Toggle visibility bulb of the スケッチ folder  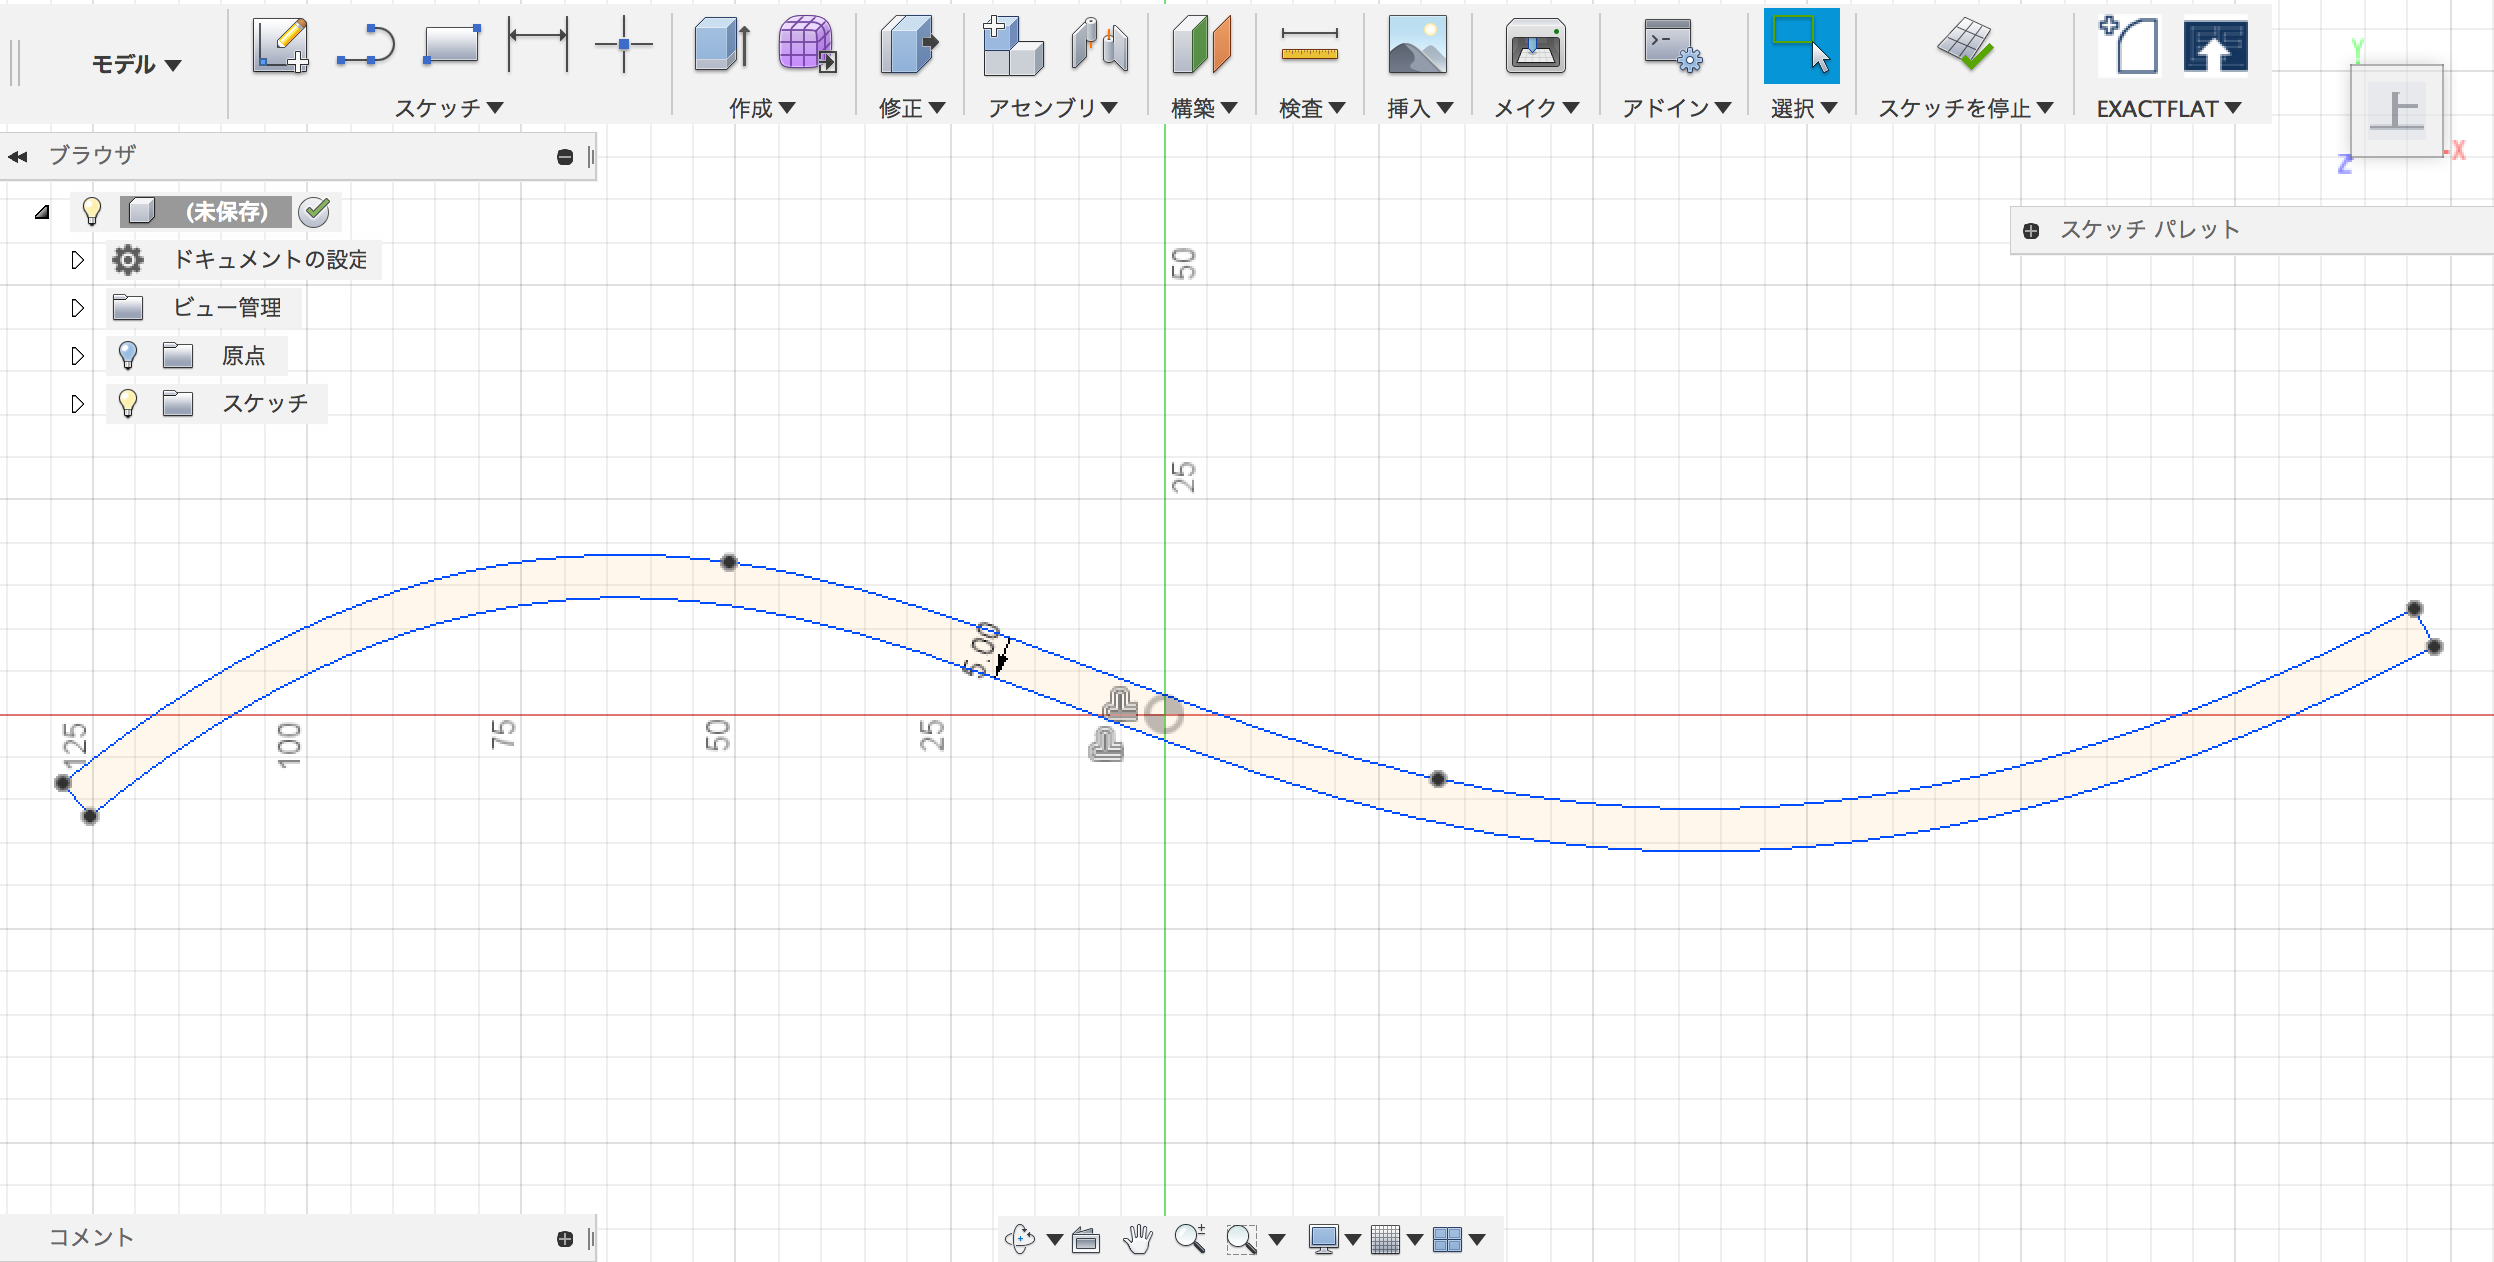(x=128, y=403)
